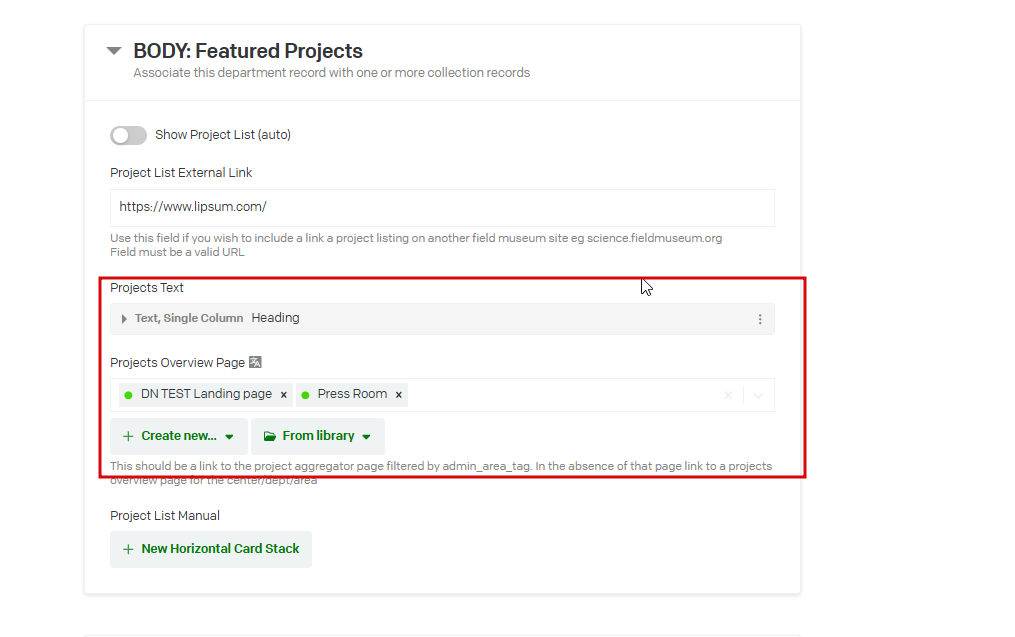Click the translation icon beside Projects Overview Page

point(255,363)
